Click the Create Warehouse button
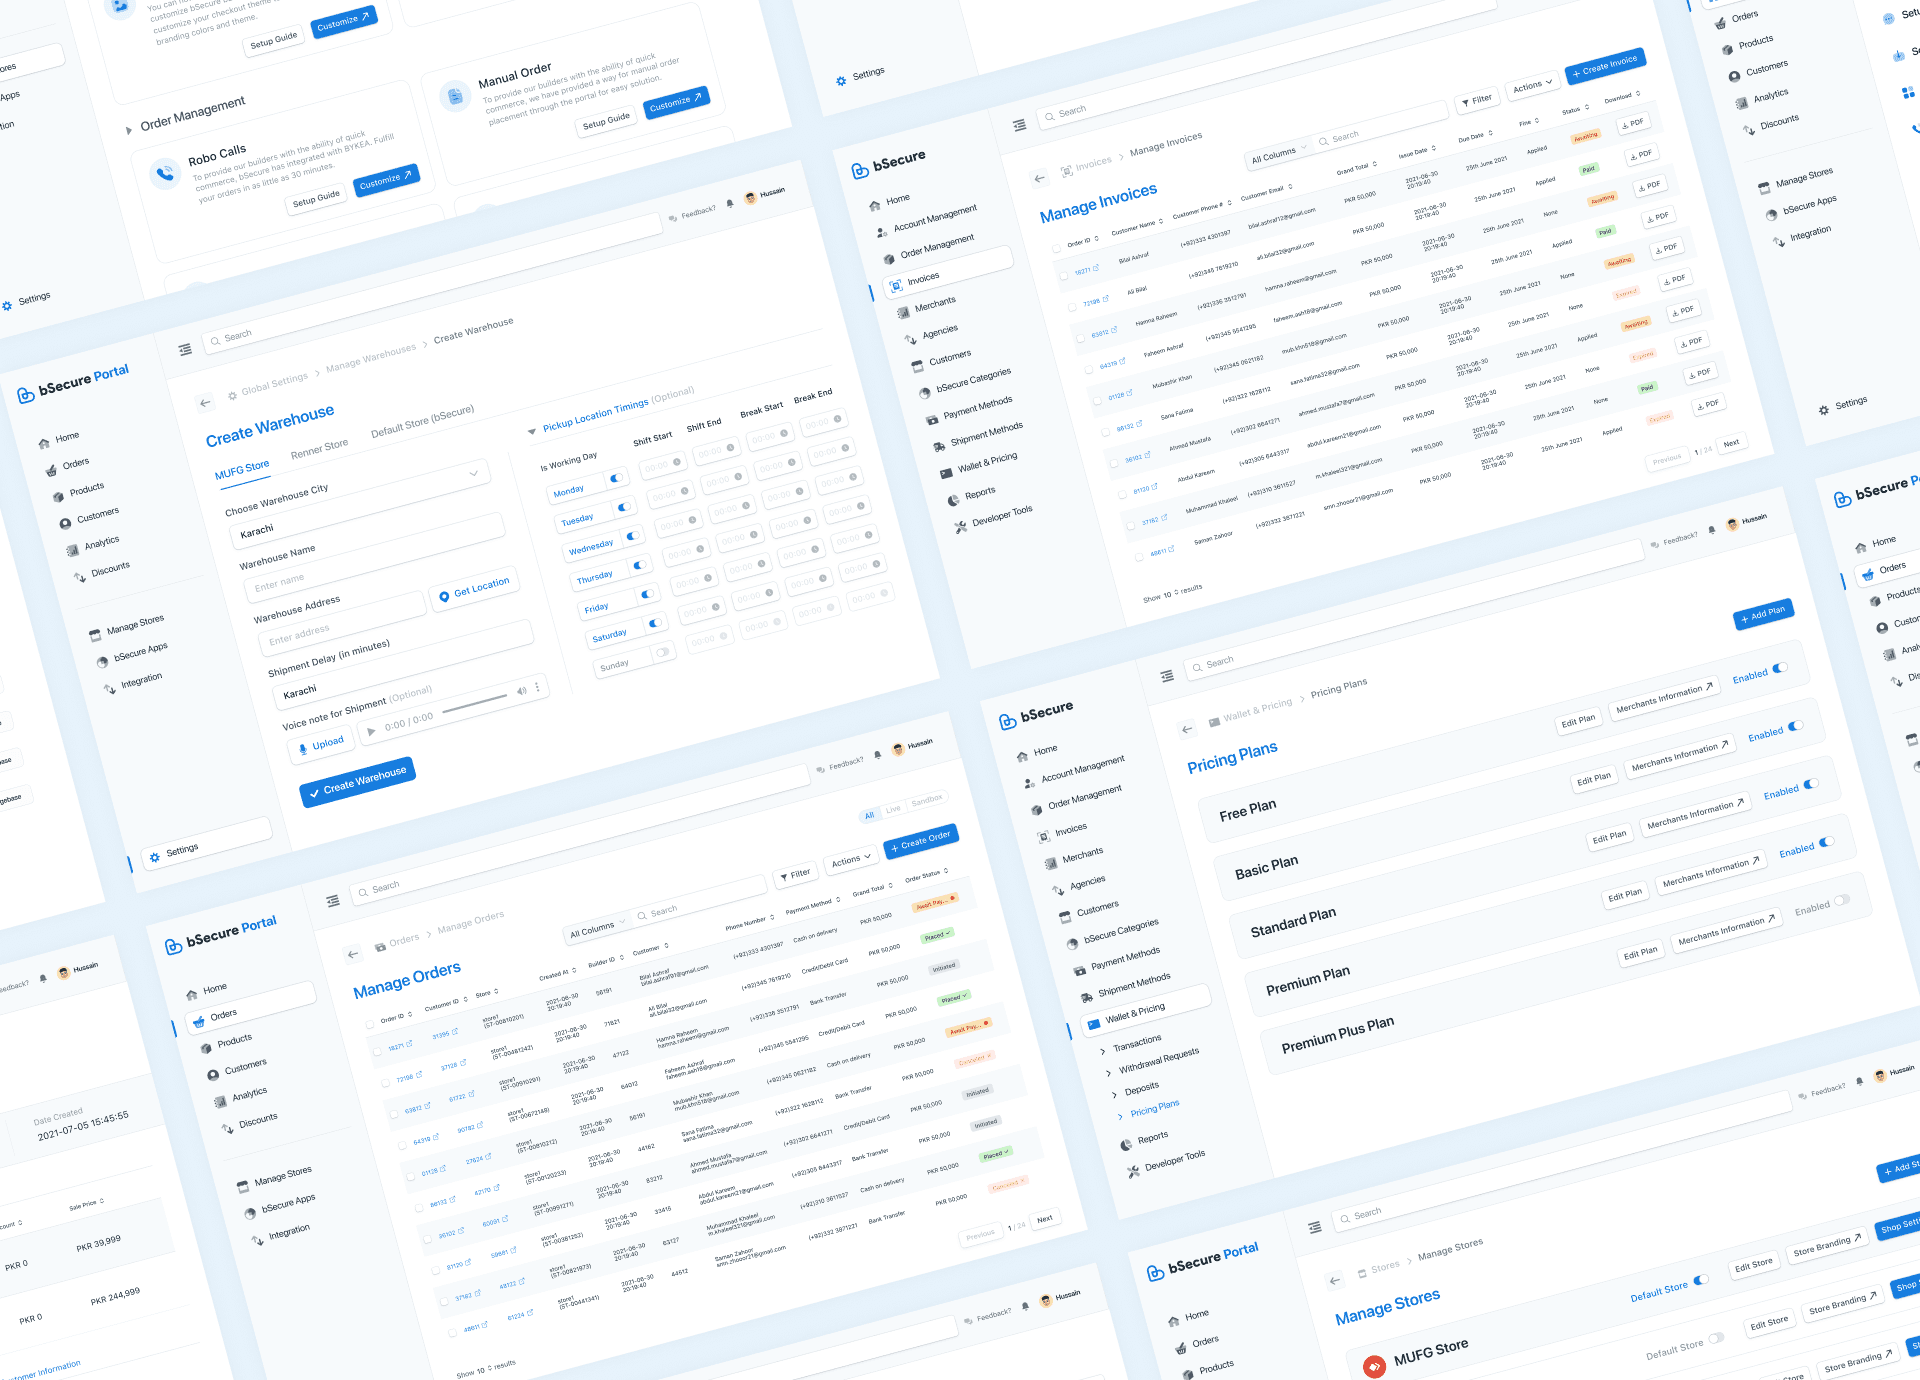Screen dimensions: 1920x1380 [x=357, y=781]
